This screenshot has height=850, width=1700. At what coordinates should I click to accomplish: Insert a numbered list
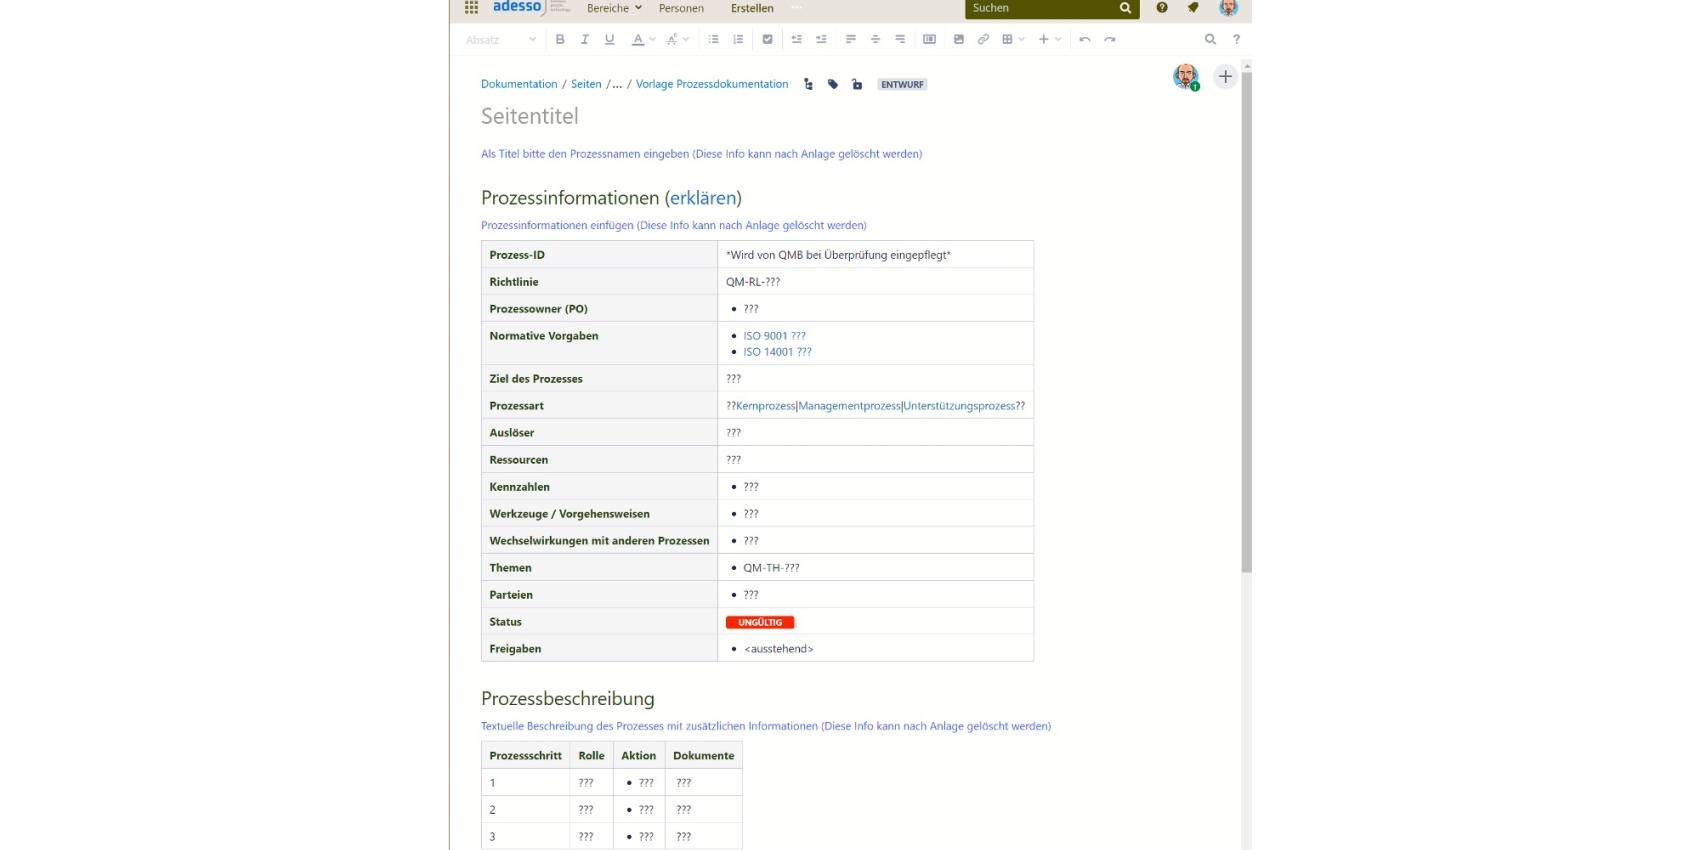738,40
